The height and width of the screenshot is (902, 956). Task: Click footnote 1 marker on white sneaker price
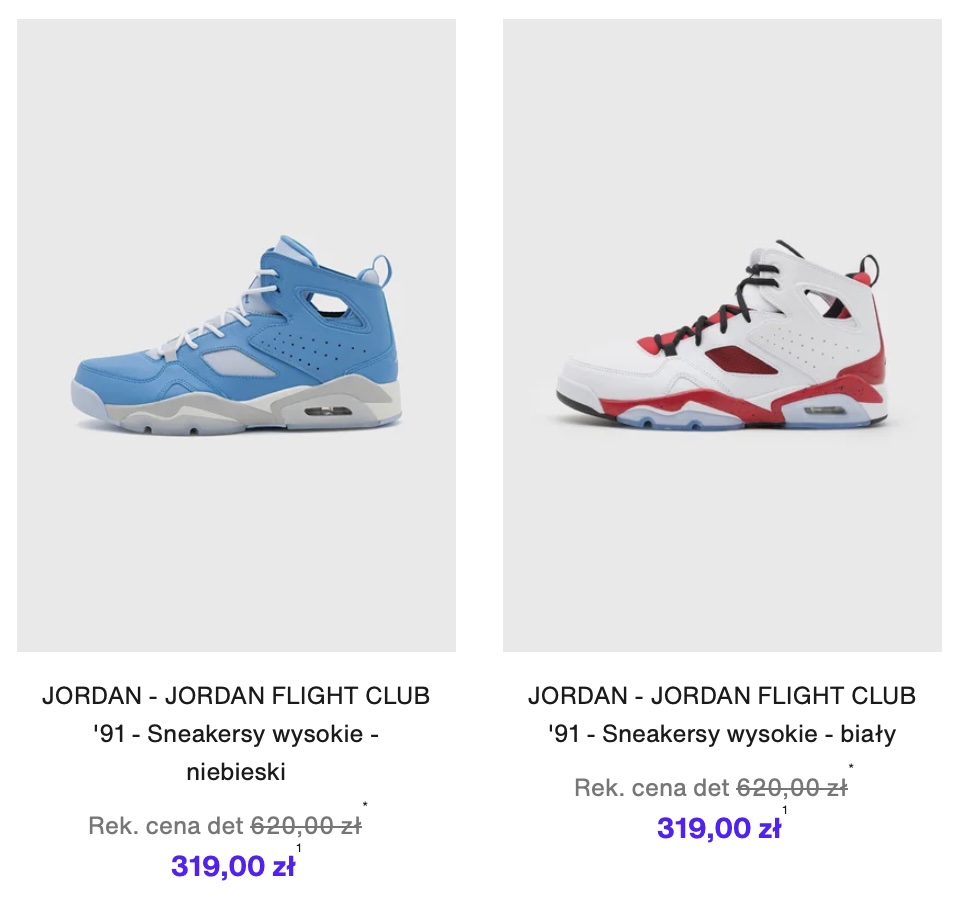click(785, 811)
